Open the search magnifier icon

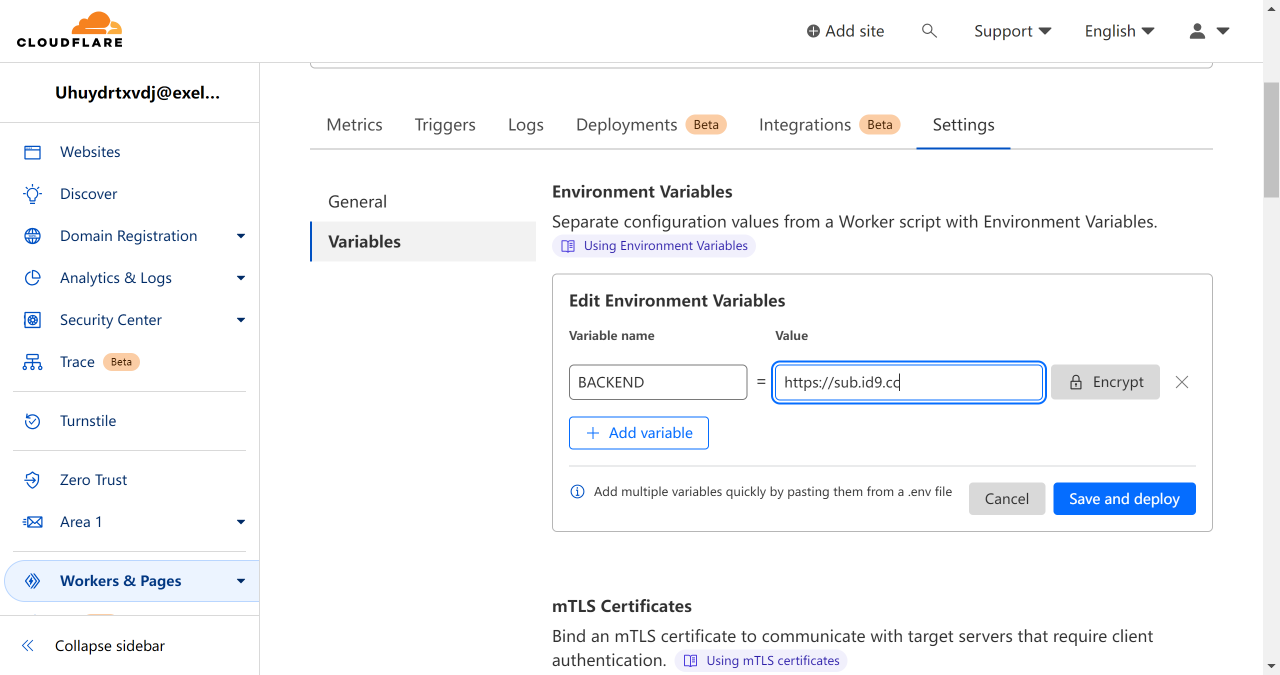[929, 31]
